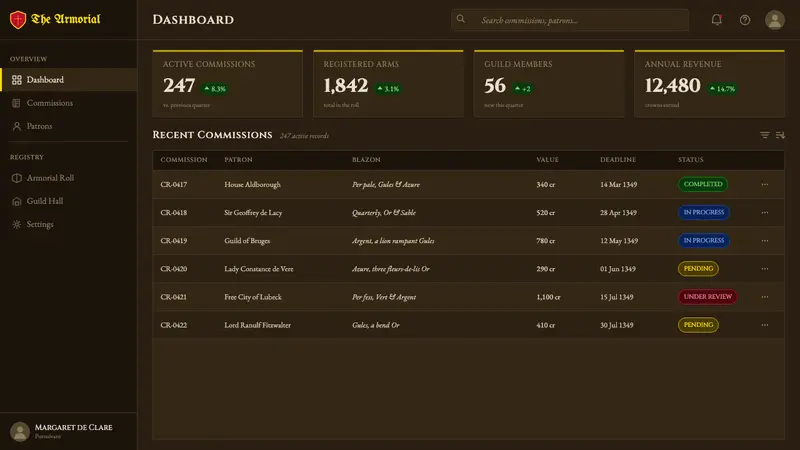Select patron Lord Ranulf Fitzwalter
The height and width of the screenshot is (450, 800).
pos(257,325)
